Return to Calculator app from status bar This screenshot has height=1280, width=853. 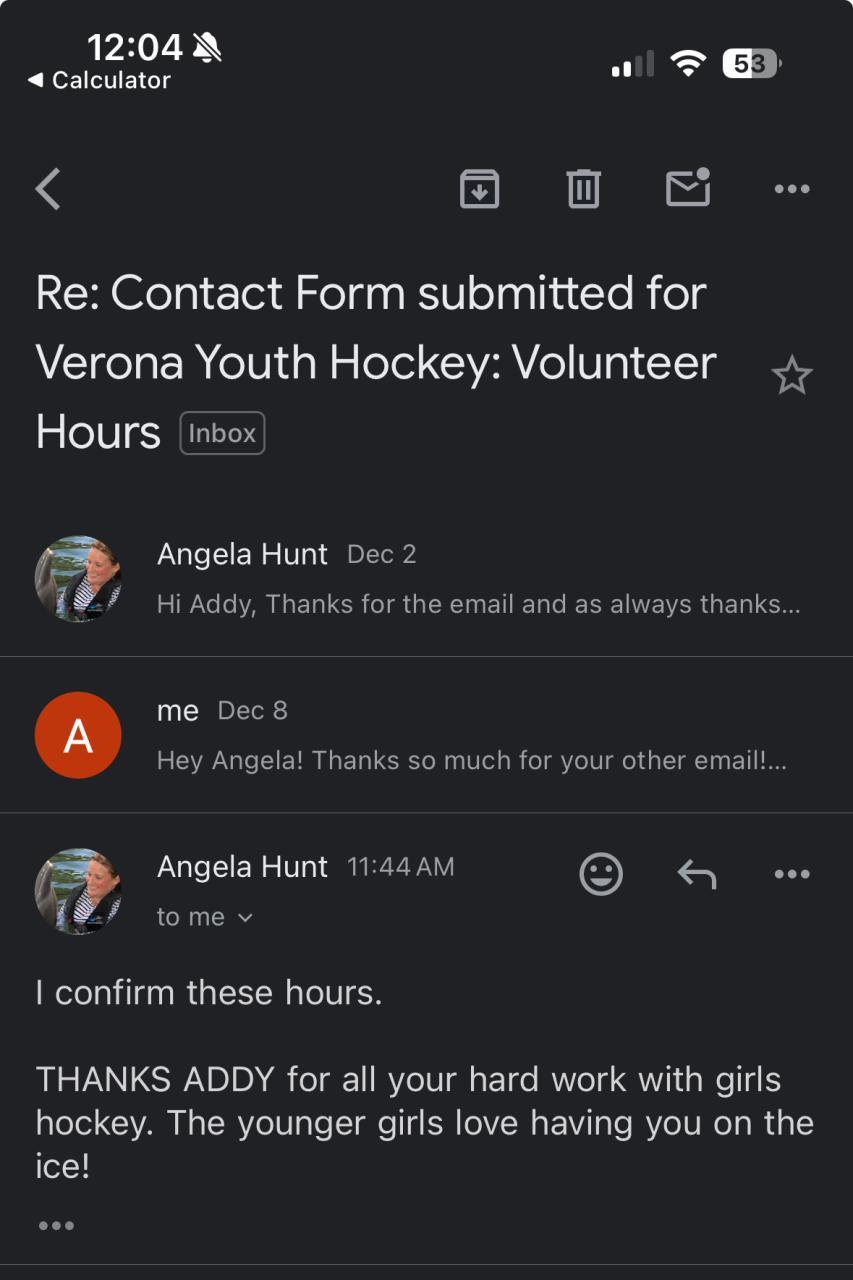(100, 81)
